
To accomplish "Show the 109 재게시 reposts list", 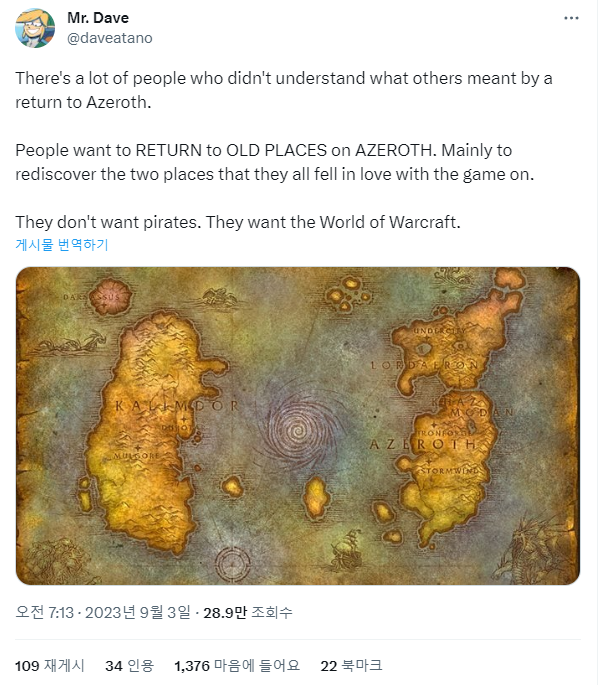I will pyautogui.click(x=50, y=666).
